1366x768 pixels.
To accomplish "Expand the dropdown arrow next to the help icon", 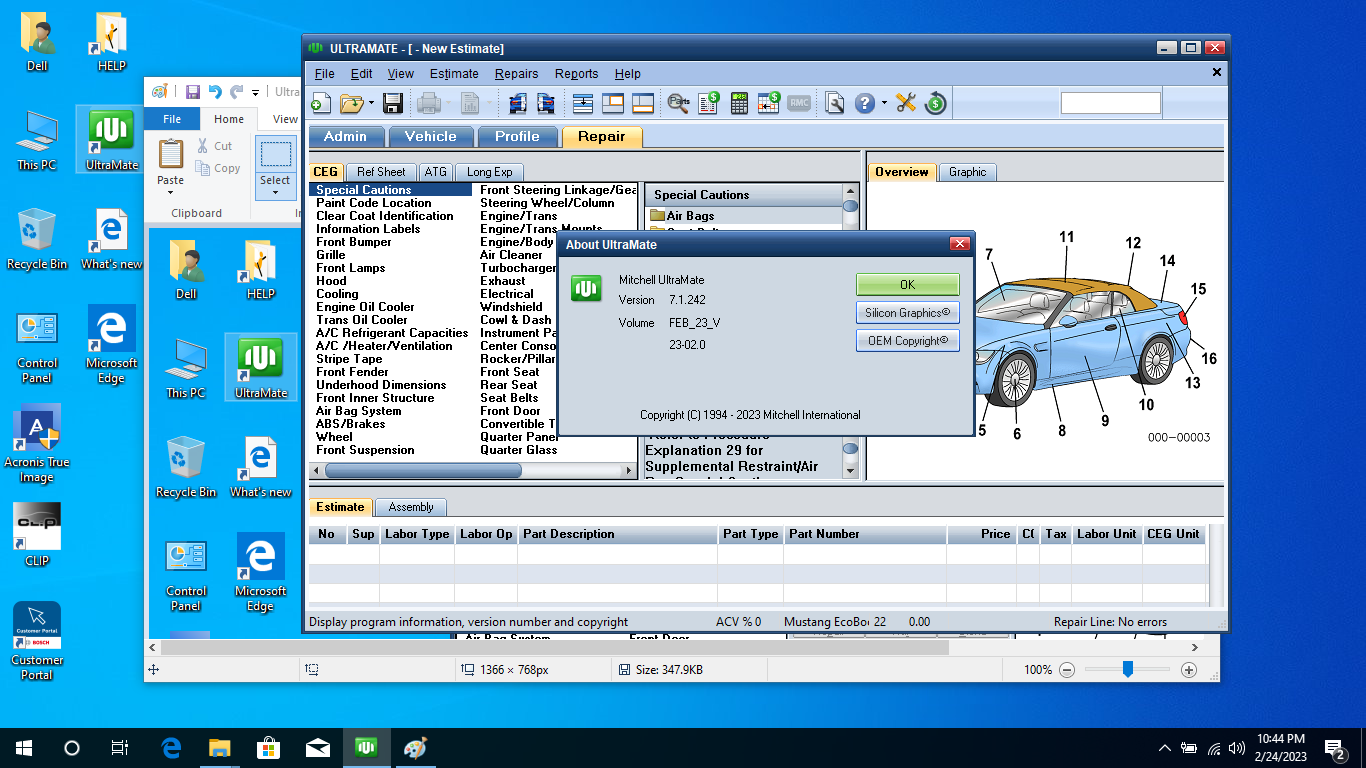I will (884, 103).
